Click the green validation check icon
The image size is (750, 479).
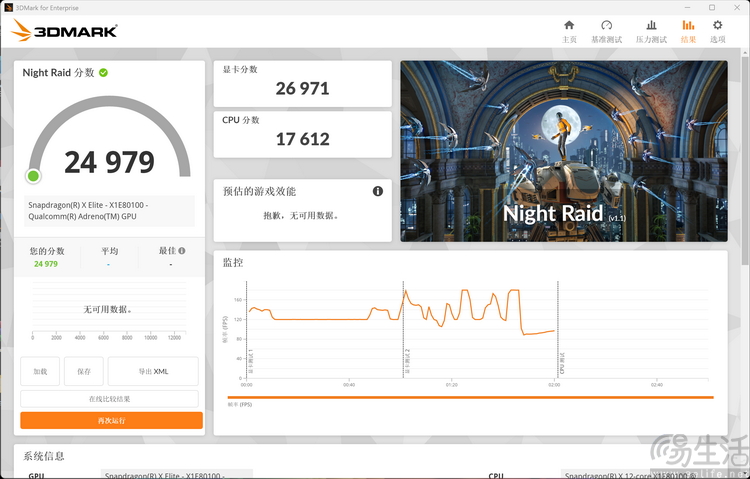click(103, 73)
